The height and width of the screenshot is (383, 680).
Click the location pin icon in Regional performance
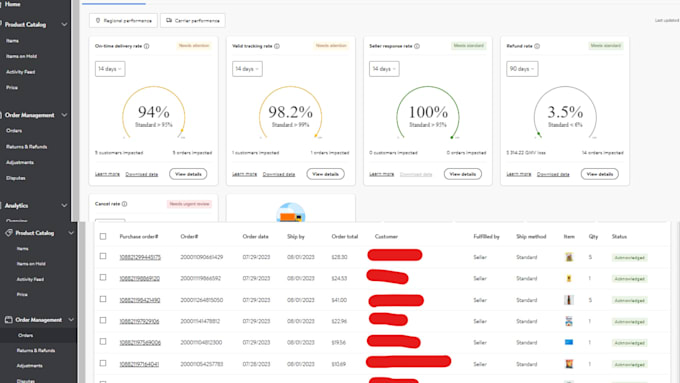[x=98, y=20]
